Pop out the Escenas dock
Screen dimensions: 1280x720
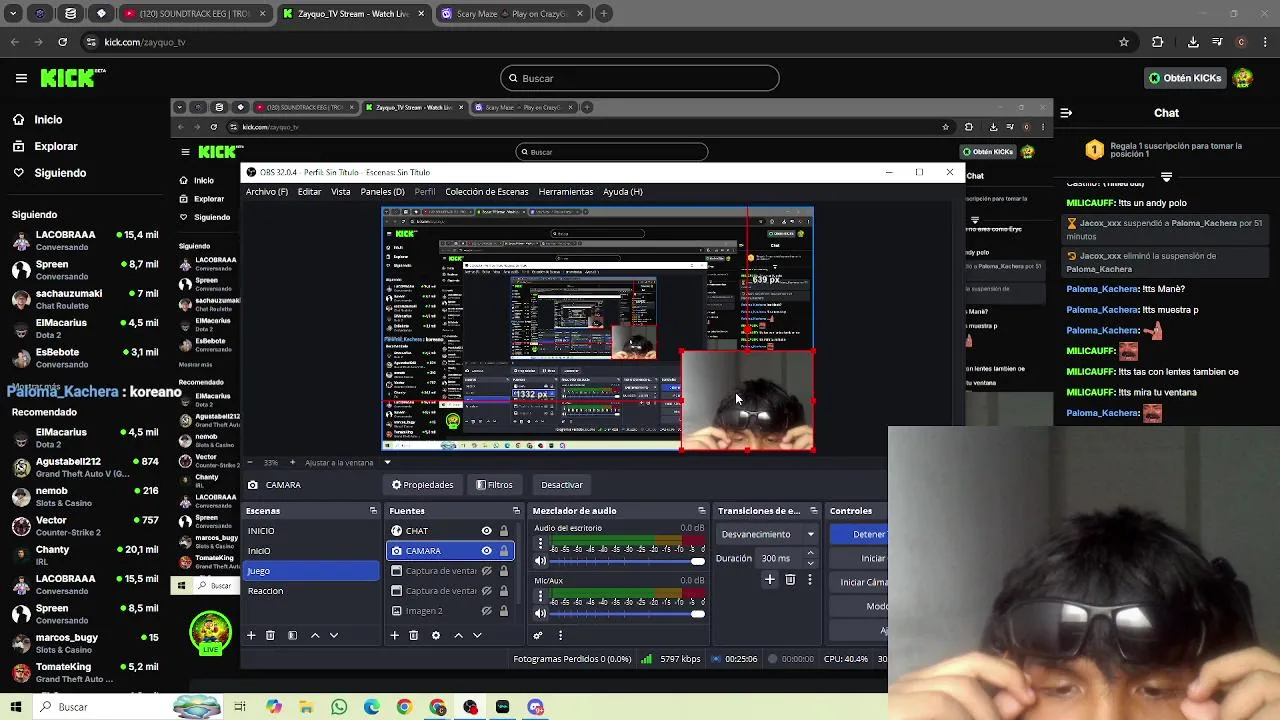[x=373, y=511]
